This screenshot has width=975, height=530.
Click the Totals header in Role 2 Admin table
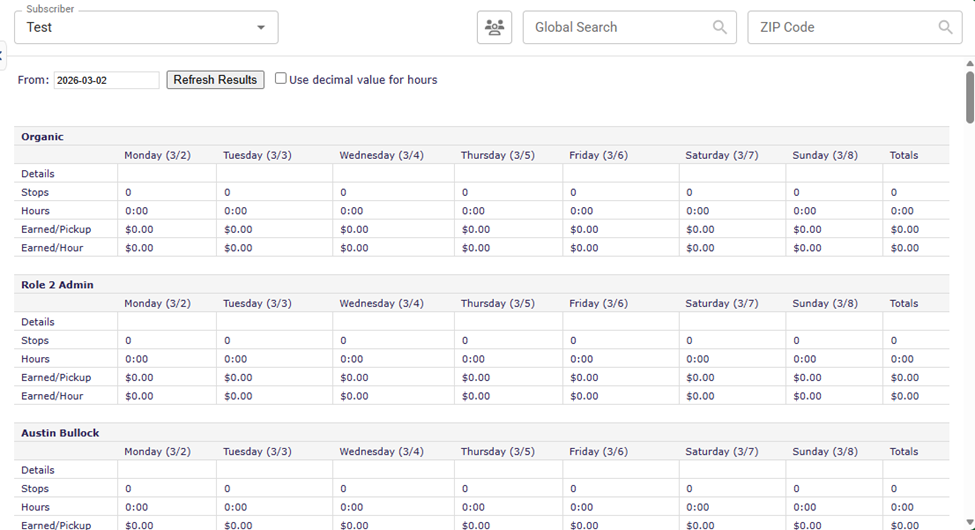pos(904,303)
